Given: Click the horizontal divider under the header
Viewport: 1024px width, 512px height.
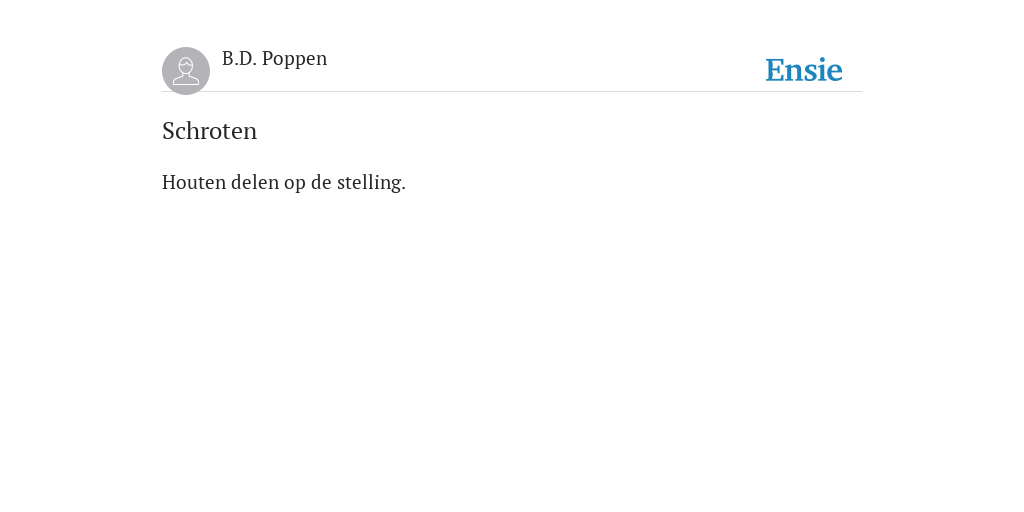Looking at the screenshot, I should pos(512,92).
